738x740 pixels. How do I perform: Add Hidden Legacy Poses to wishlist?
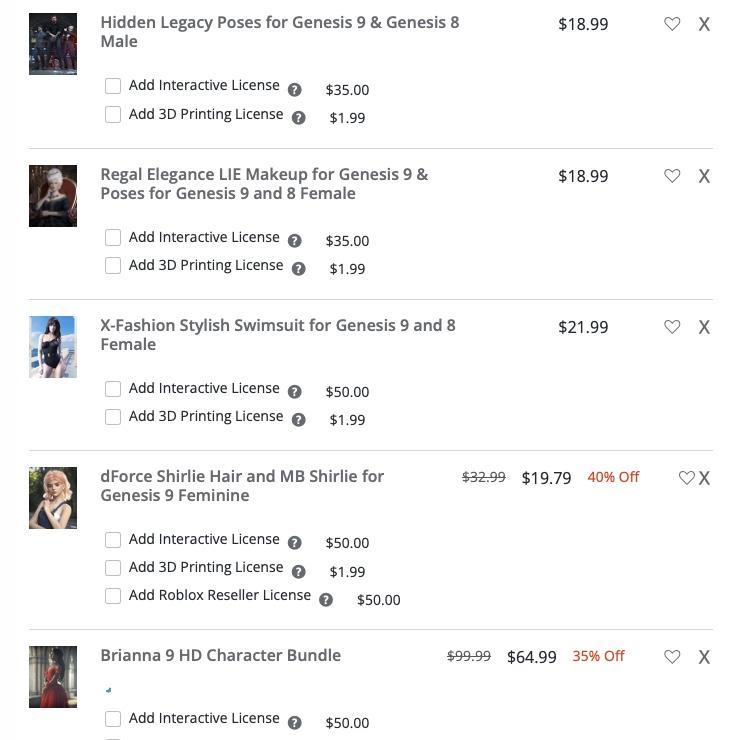(672, 24)
